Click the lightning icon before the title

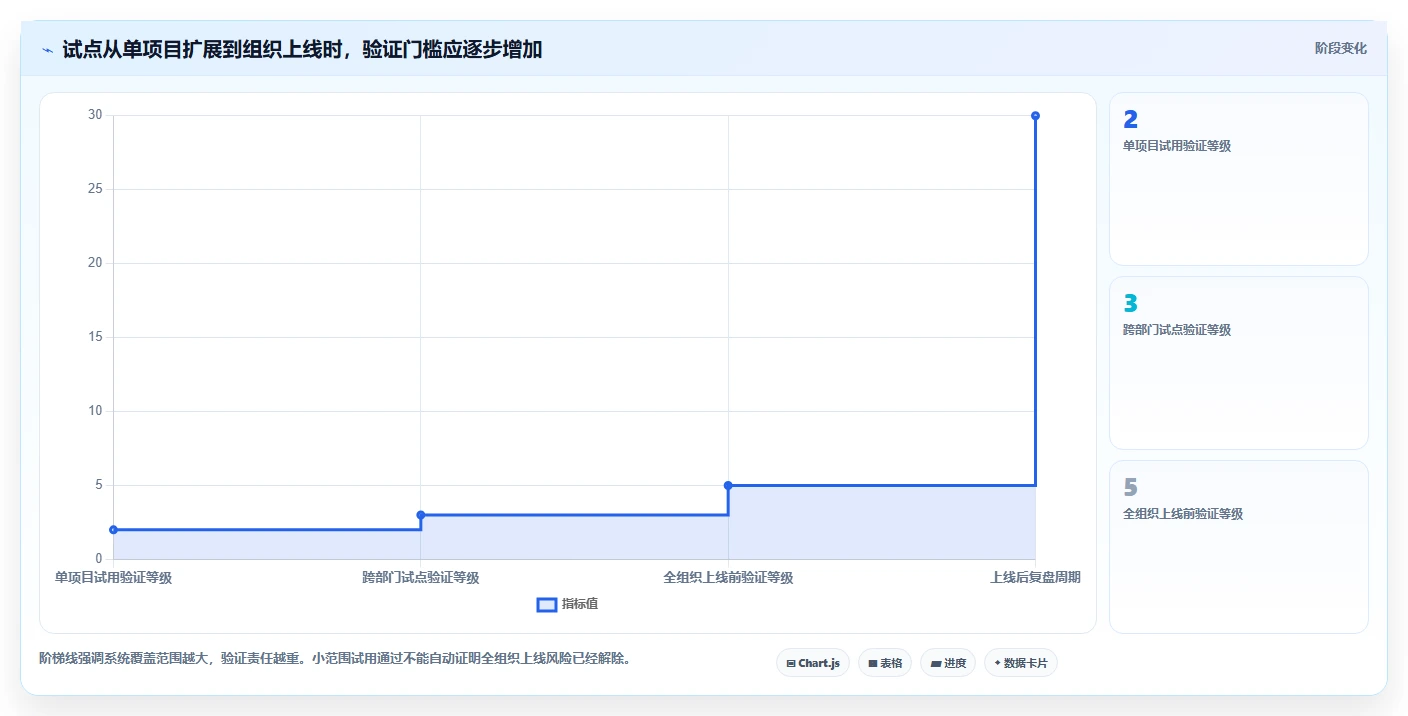click(47, 50)
